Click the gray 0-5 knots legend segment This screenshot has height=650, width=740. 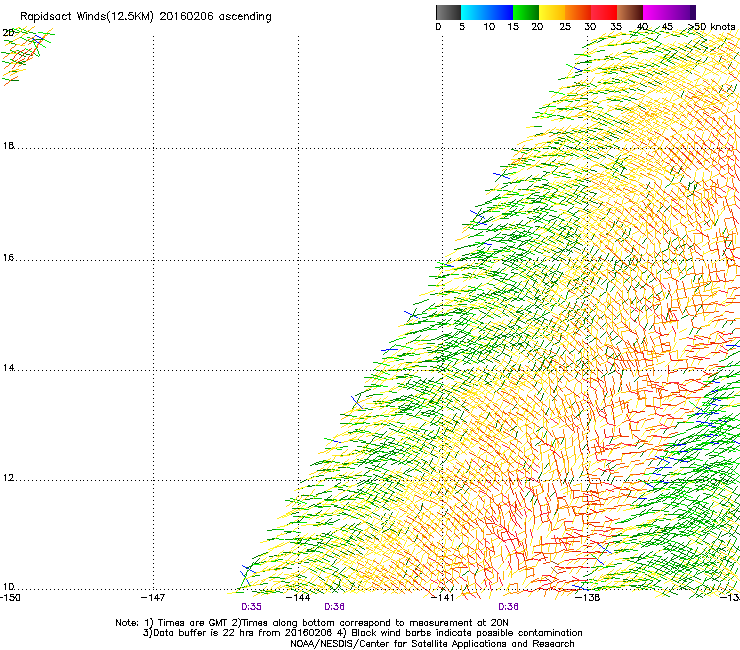pos(448,12)
